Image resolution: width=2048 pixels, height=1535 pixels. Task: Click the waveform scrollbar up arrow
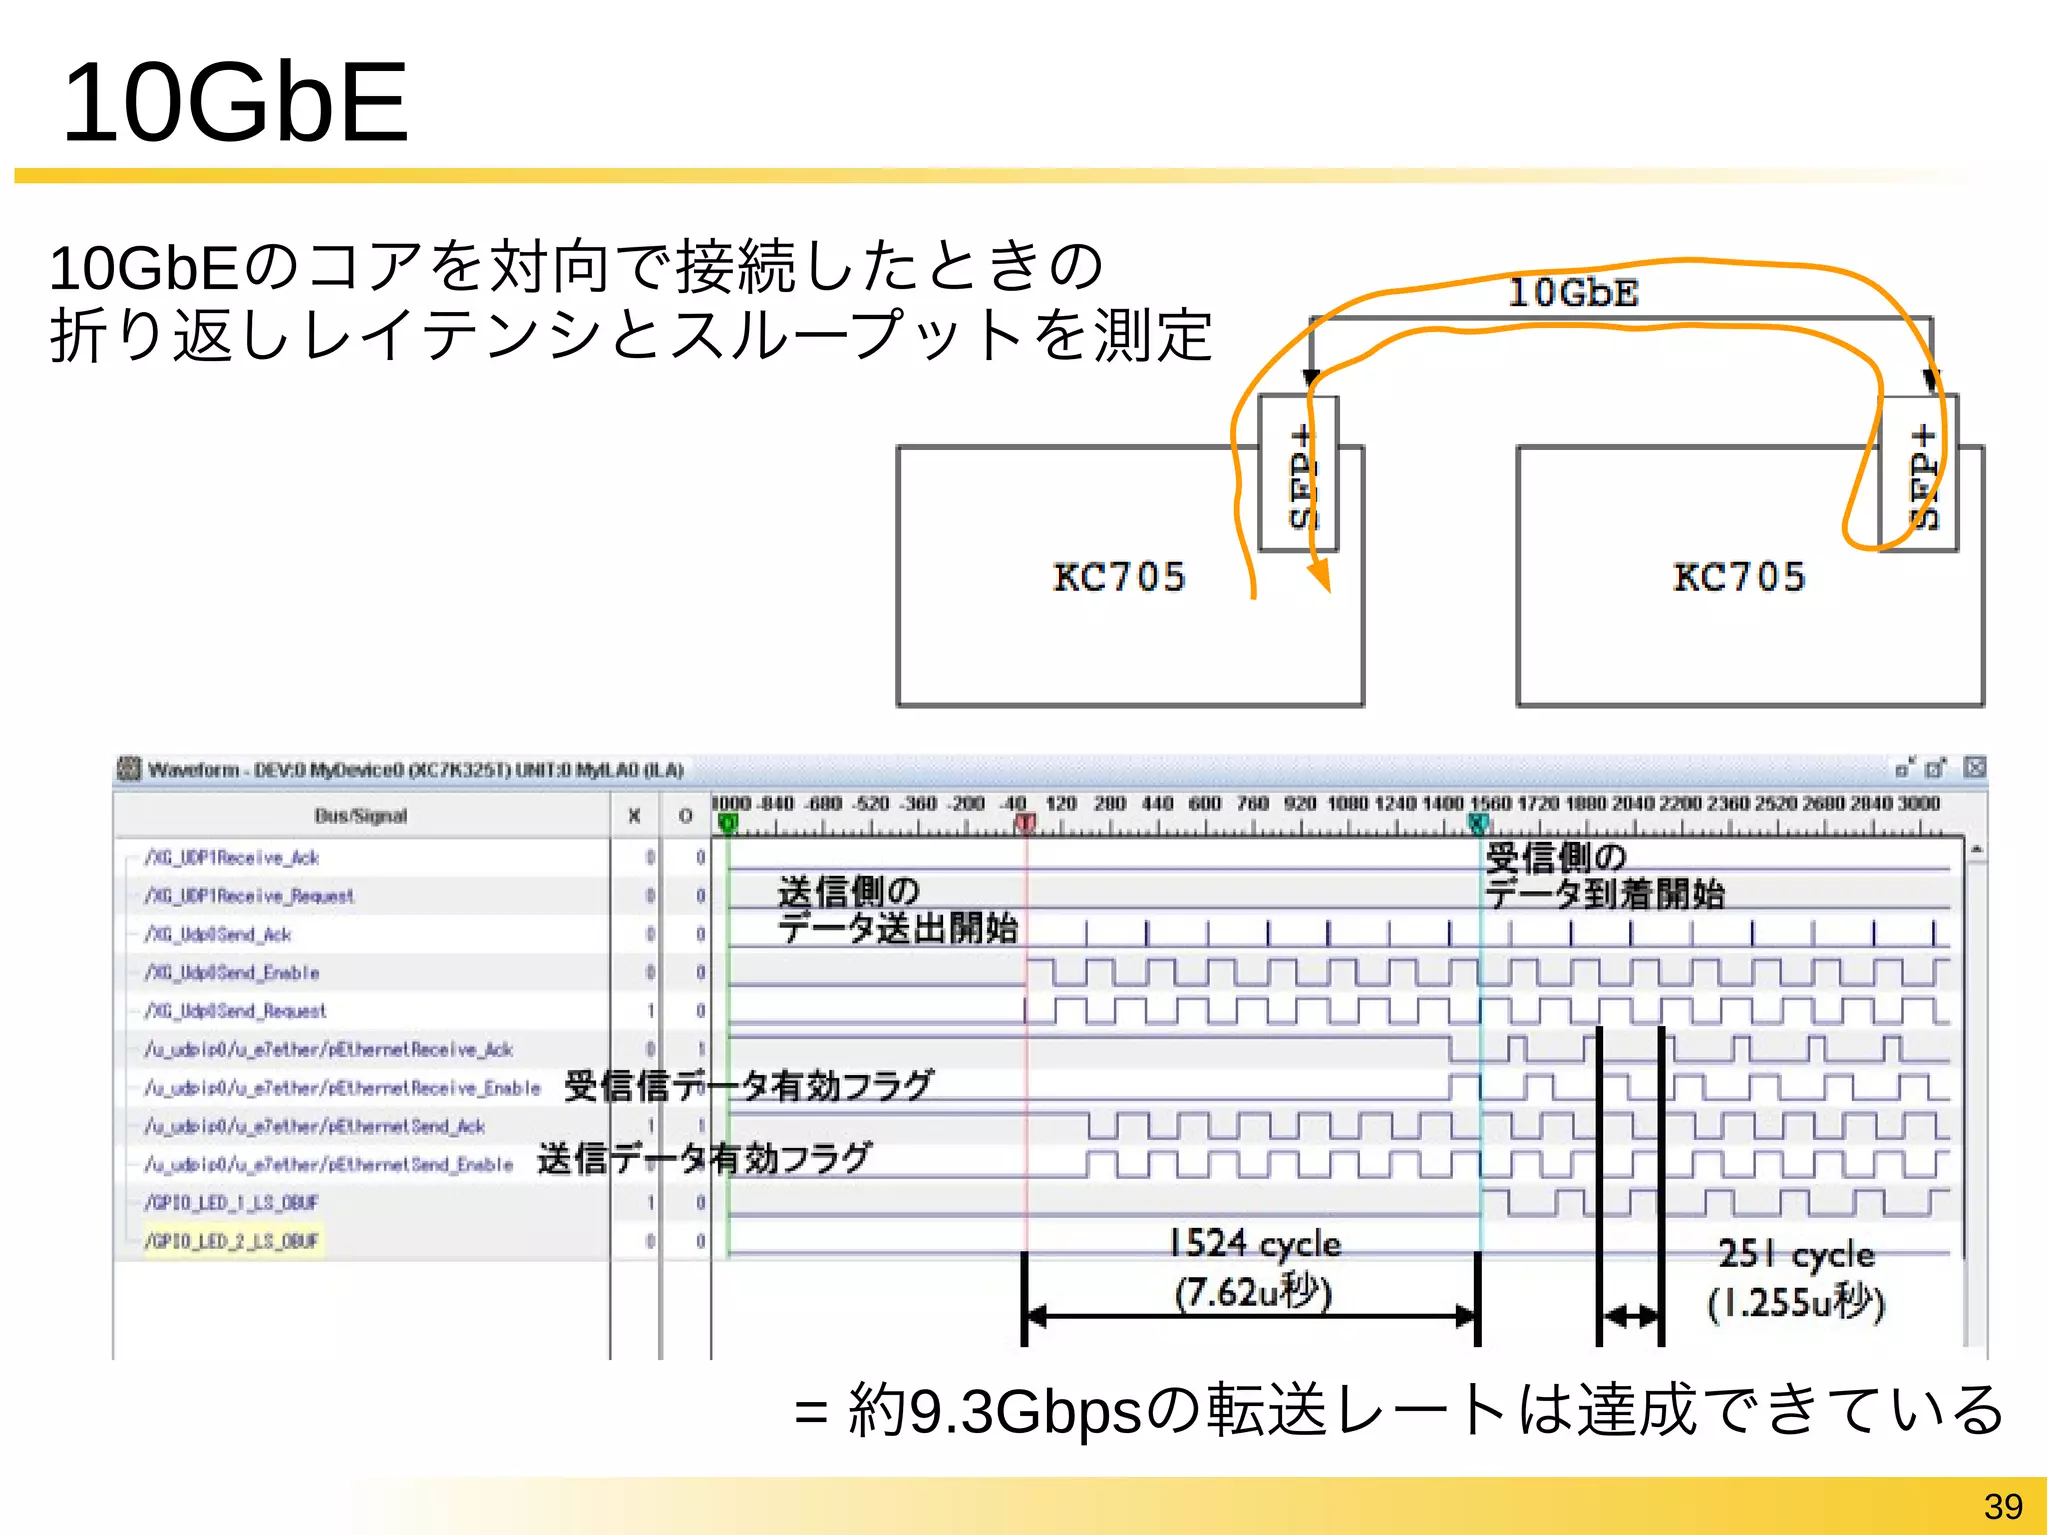(1976, 850)
